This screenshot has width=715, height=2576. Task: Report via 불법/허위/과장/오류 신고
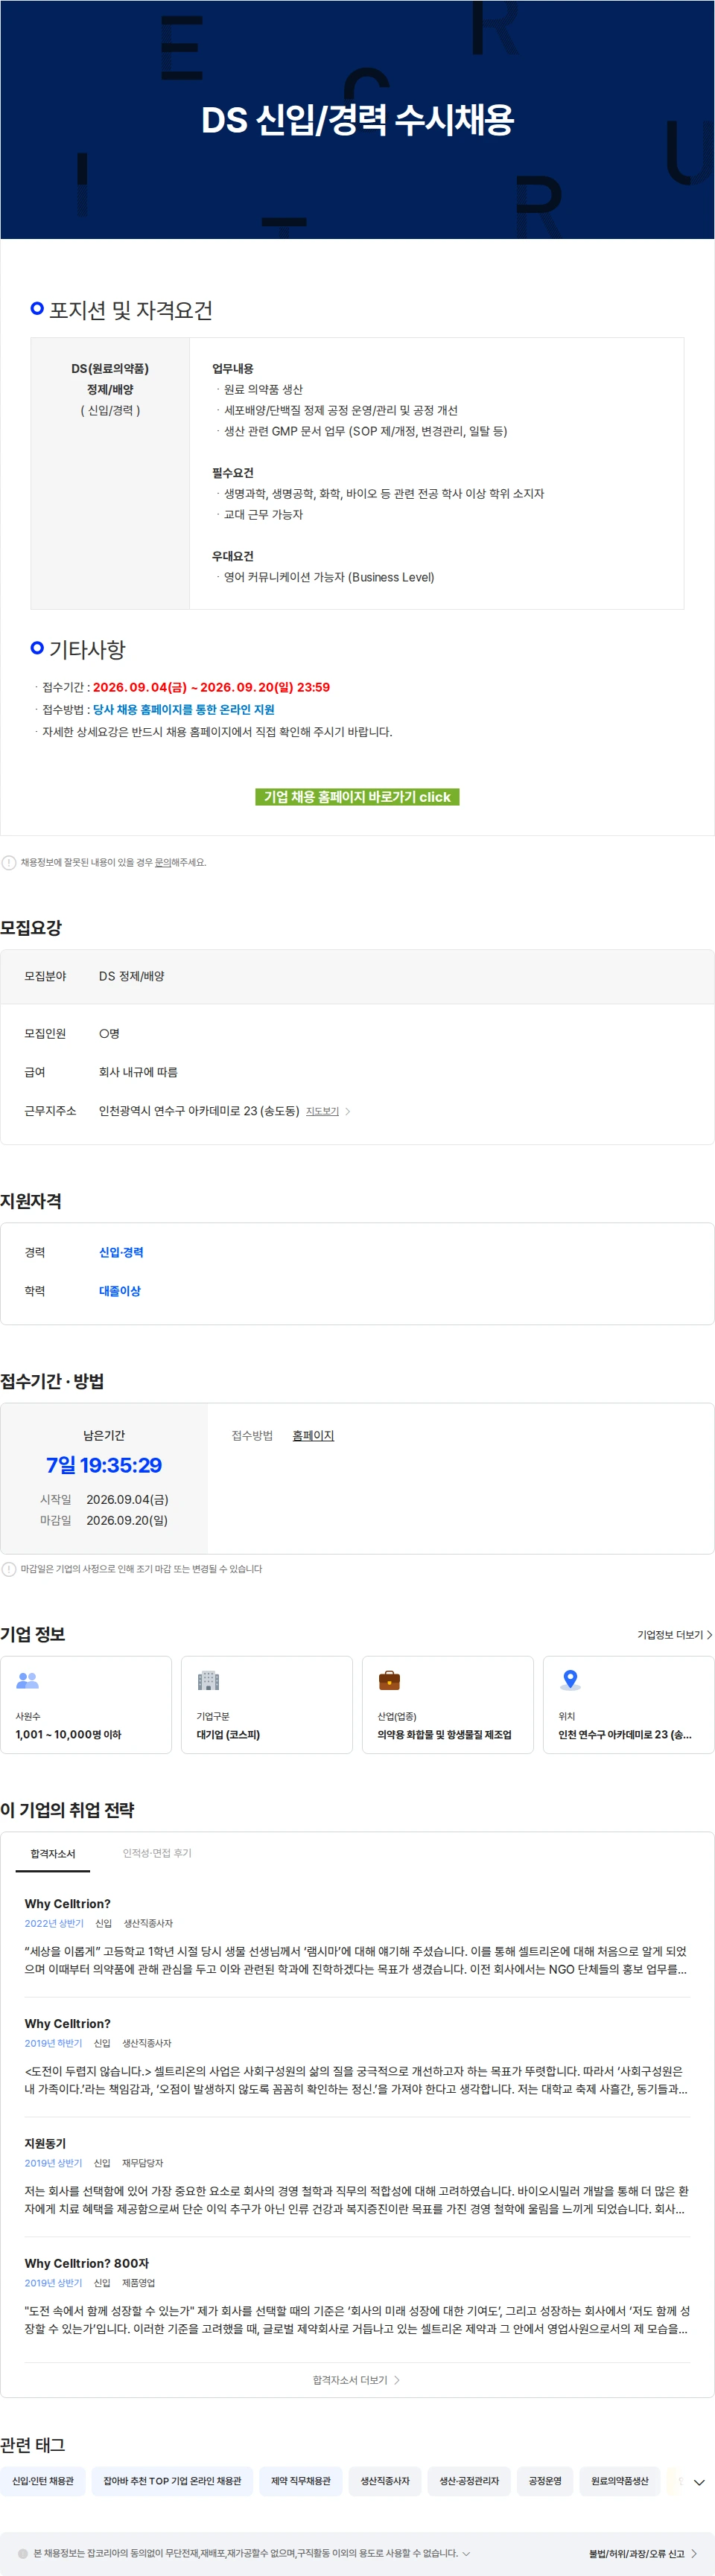pyautogui.click(x=642, y=2553)
